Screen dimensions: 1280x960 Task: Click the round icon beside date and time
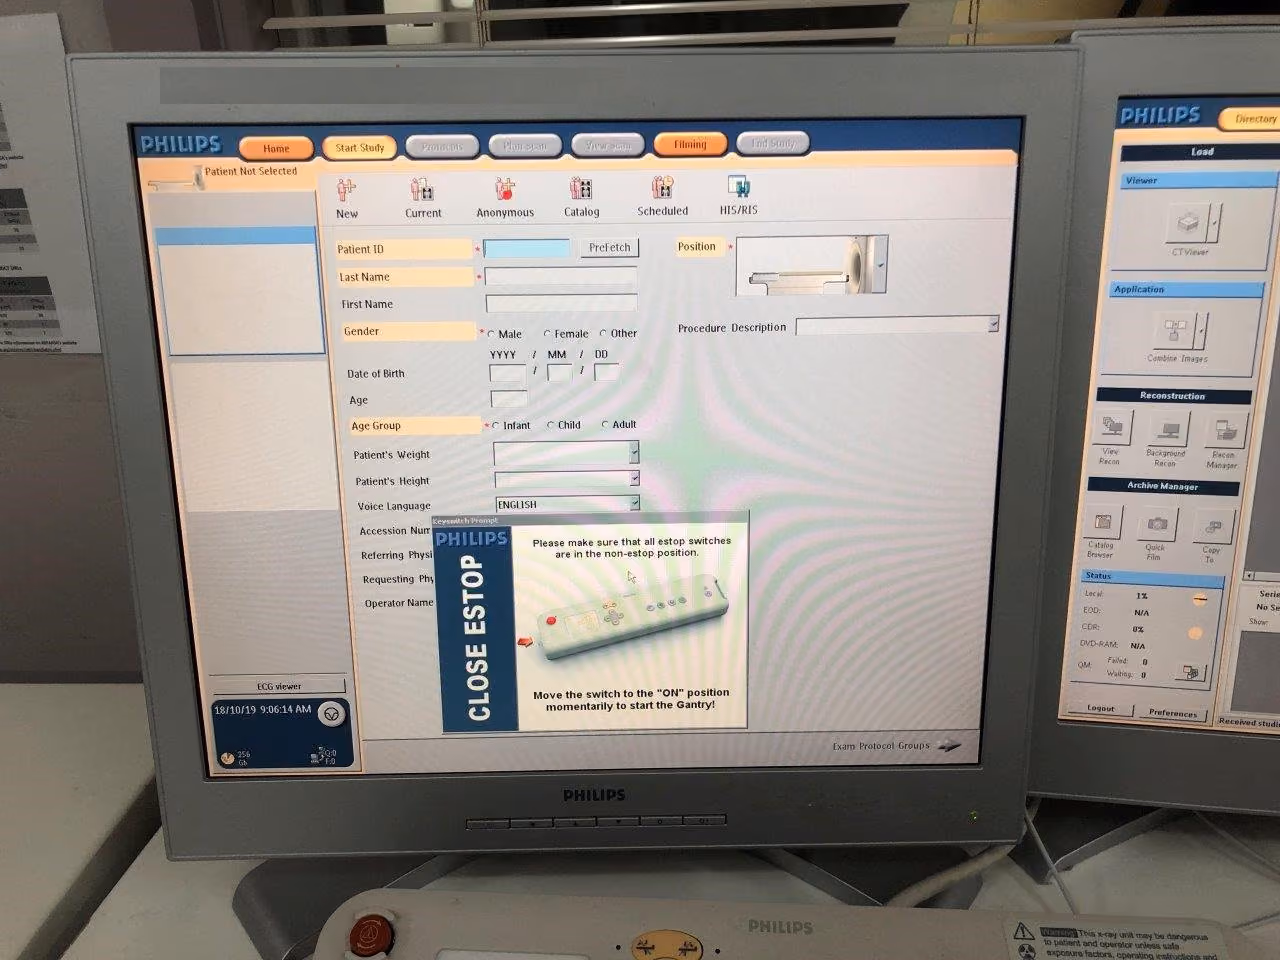331,713
